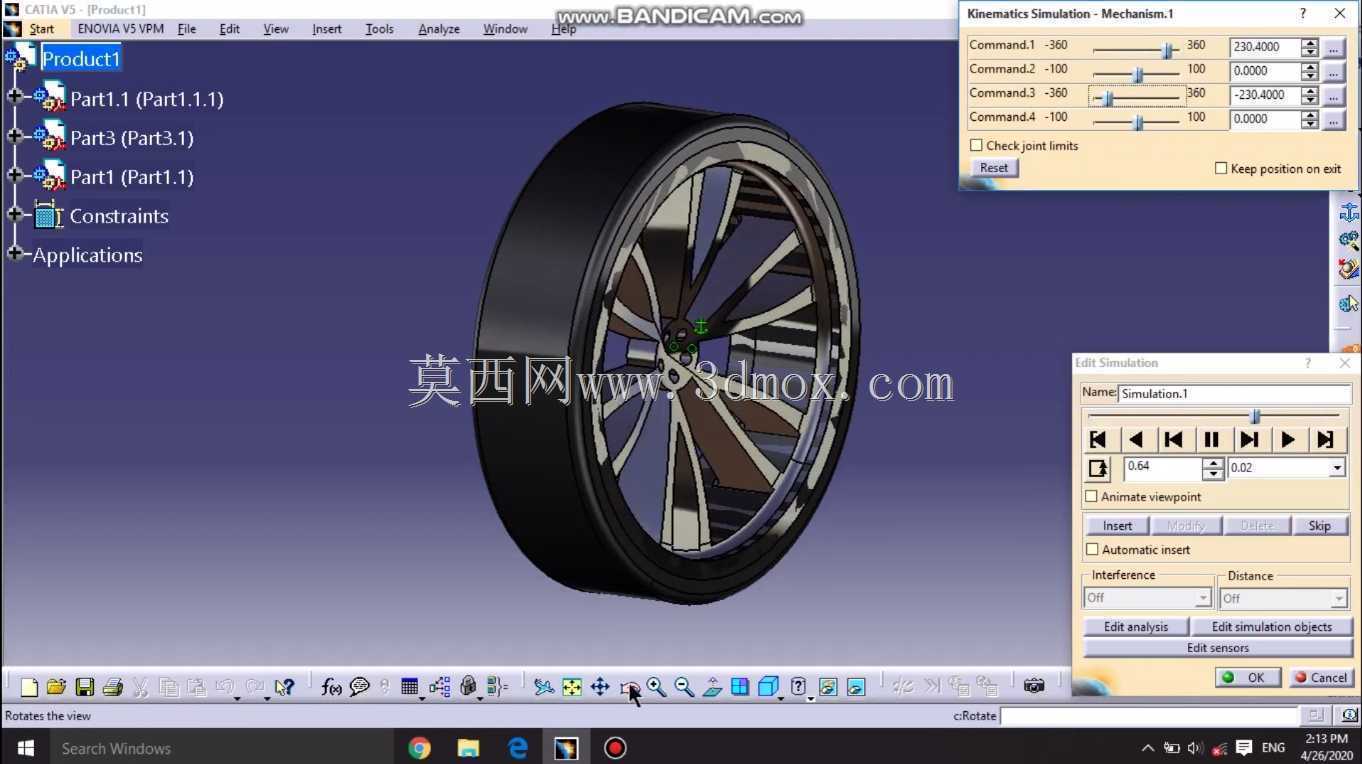Click the Skip button
This screenshot has width=1362, height=764.
[x=1320, y=526]
